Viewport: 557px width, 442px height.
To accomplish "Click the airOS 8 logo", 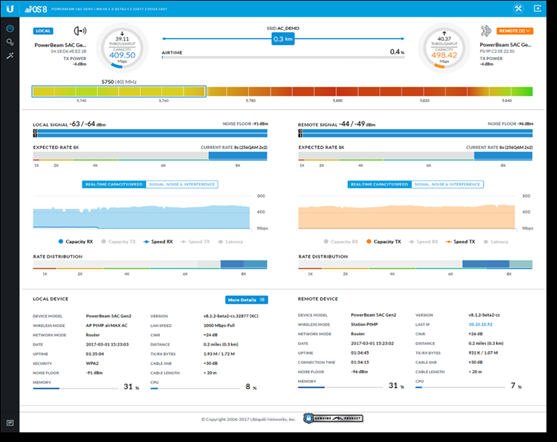I will [x=36, y=9].
